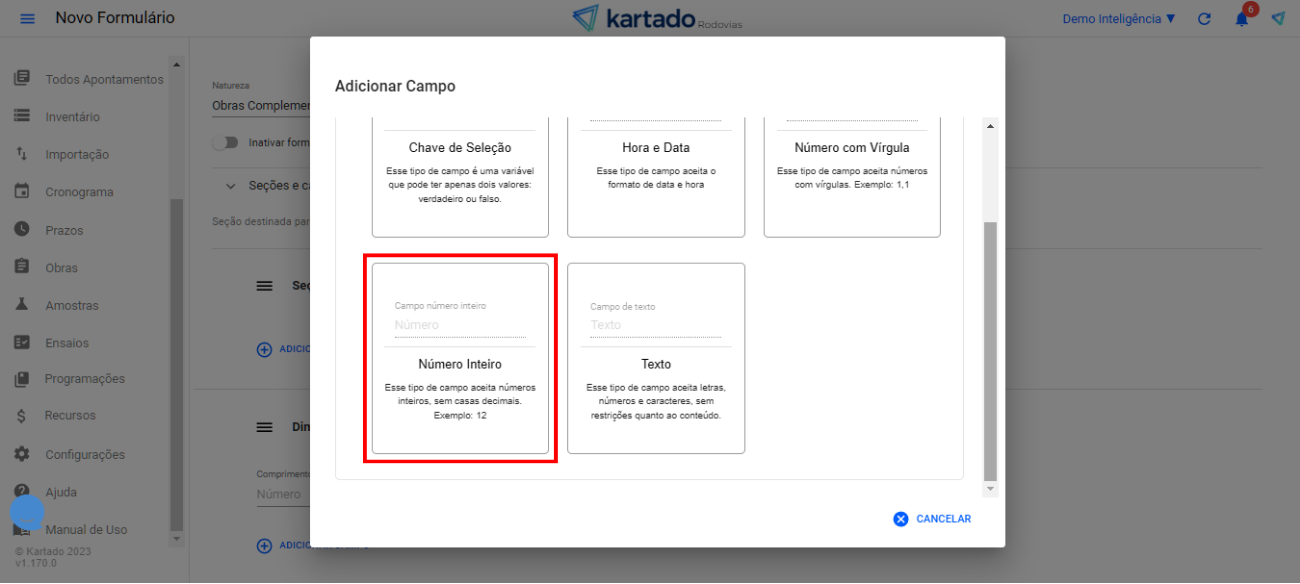Click the notification bell icon
The width and height of the screenshot is (1300, 584).
pos(1241,19)
